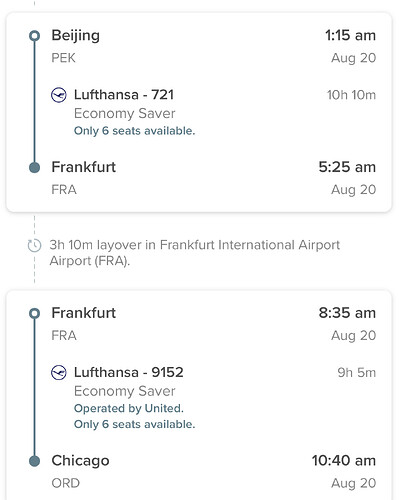Image resolution: width=399 pixels, height=500 pixels.
Task: Click the 10h 10m flight duration
Action: tap(351, 95)
